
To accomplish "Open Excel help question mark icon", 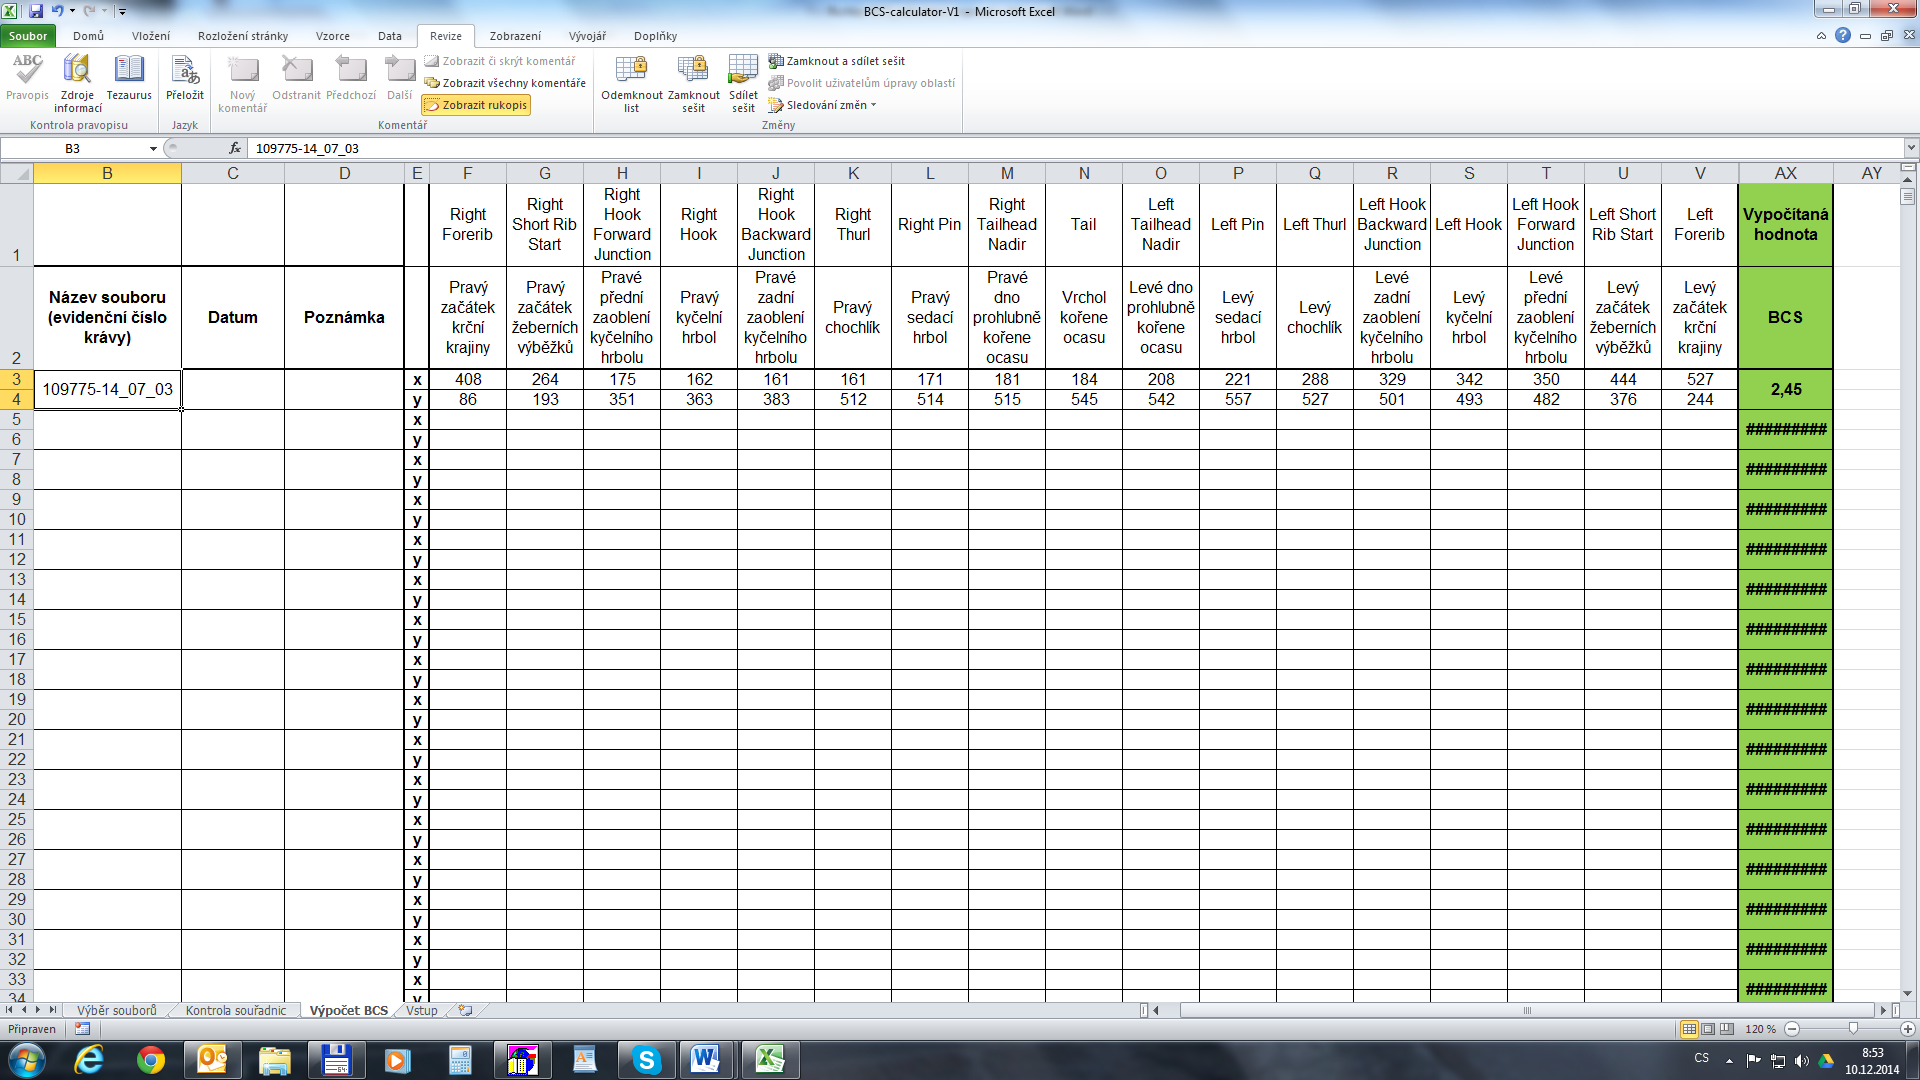I will click(1843, 35).
